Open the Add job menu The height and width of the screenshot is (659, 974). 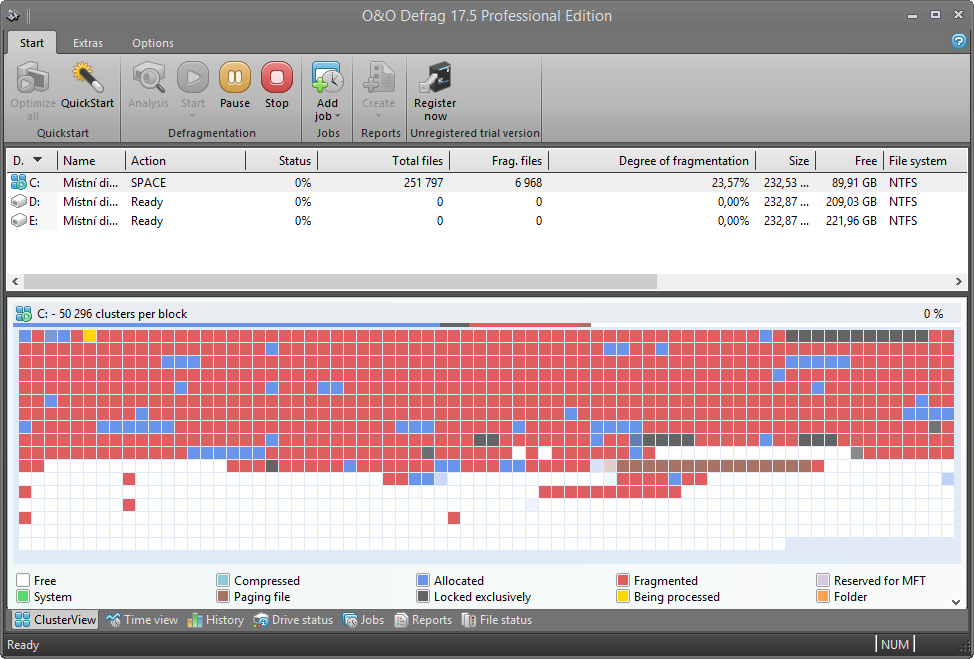(327, 91)
